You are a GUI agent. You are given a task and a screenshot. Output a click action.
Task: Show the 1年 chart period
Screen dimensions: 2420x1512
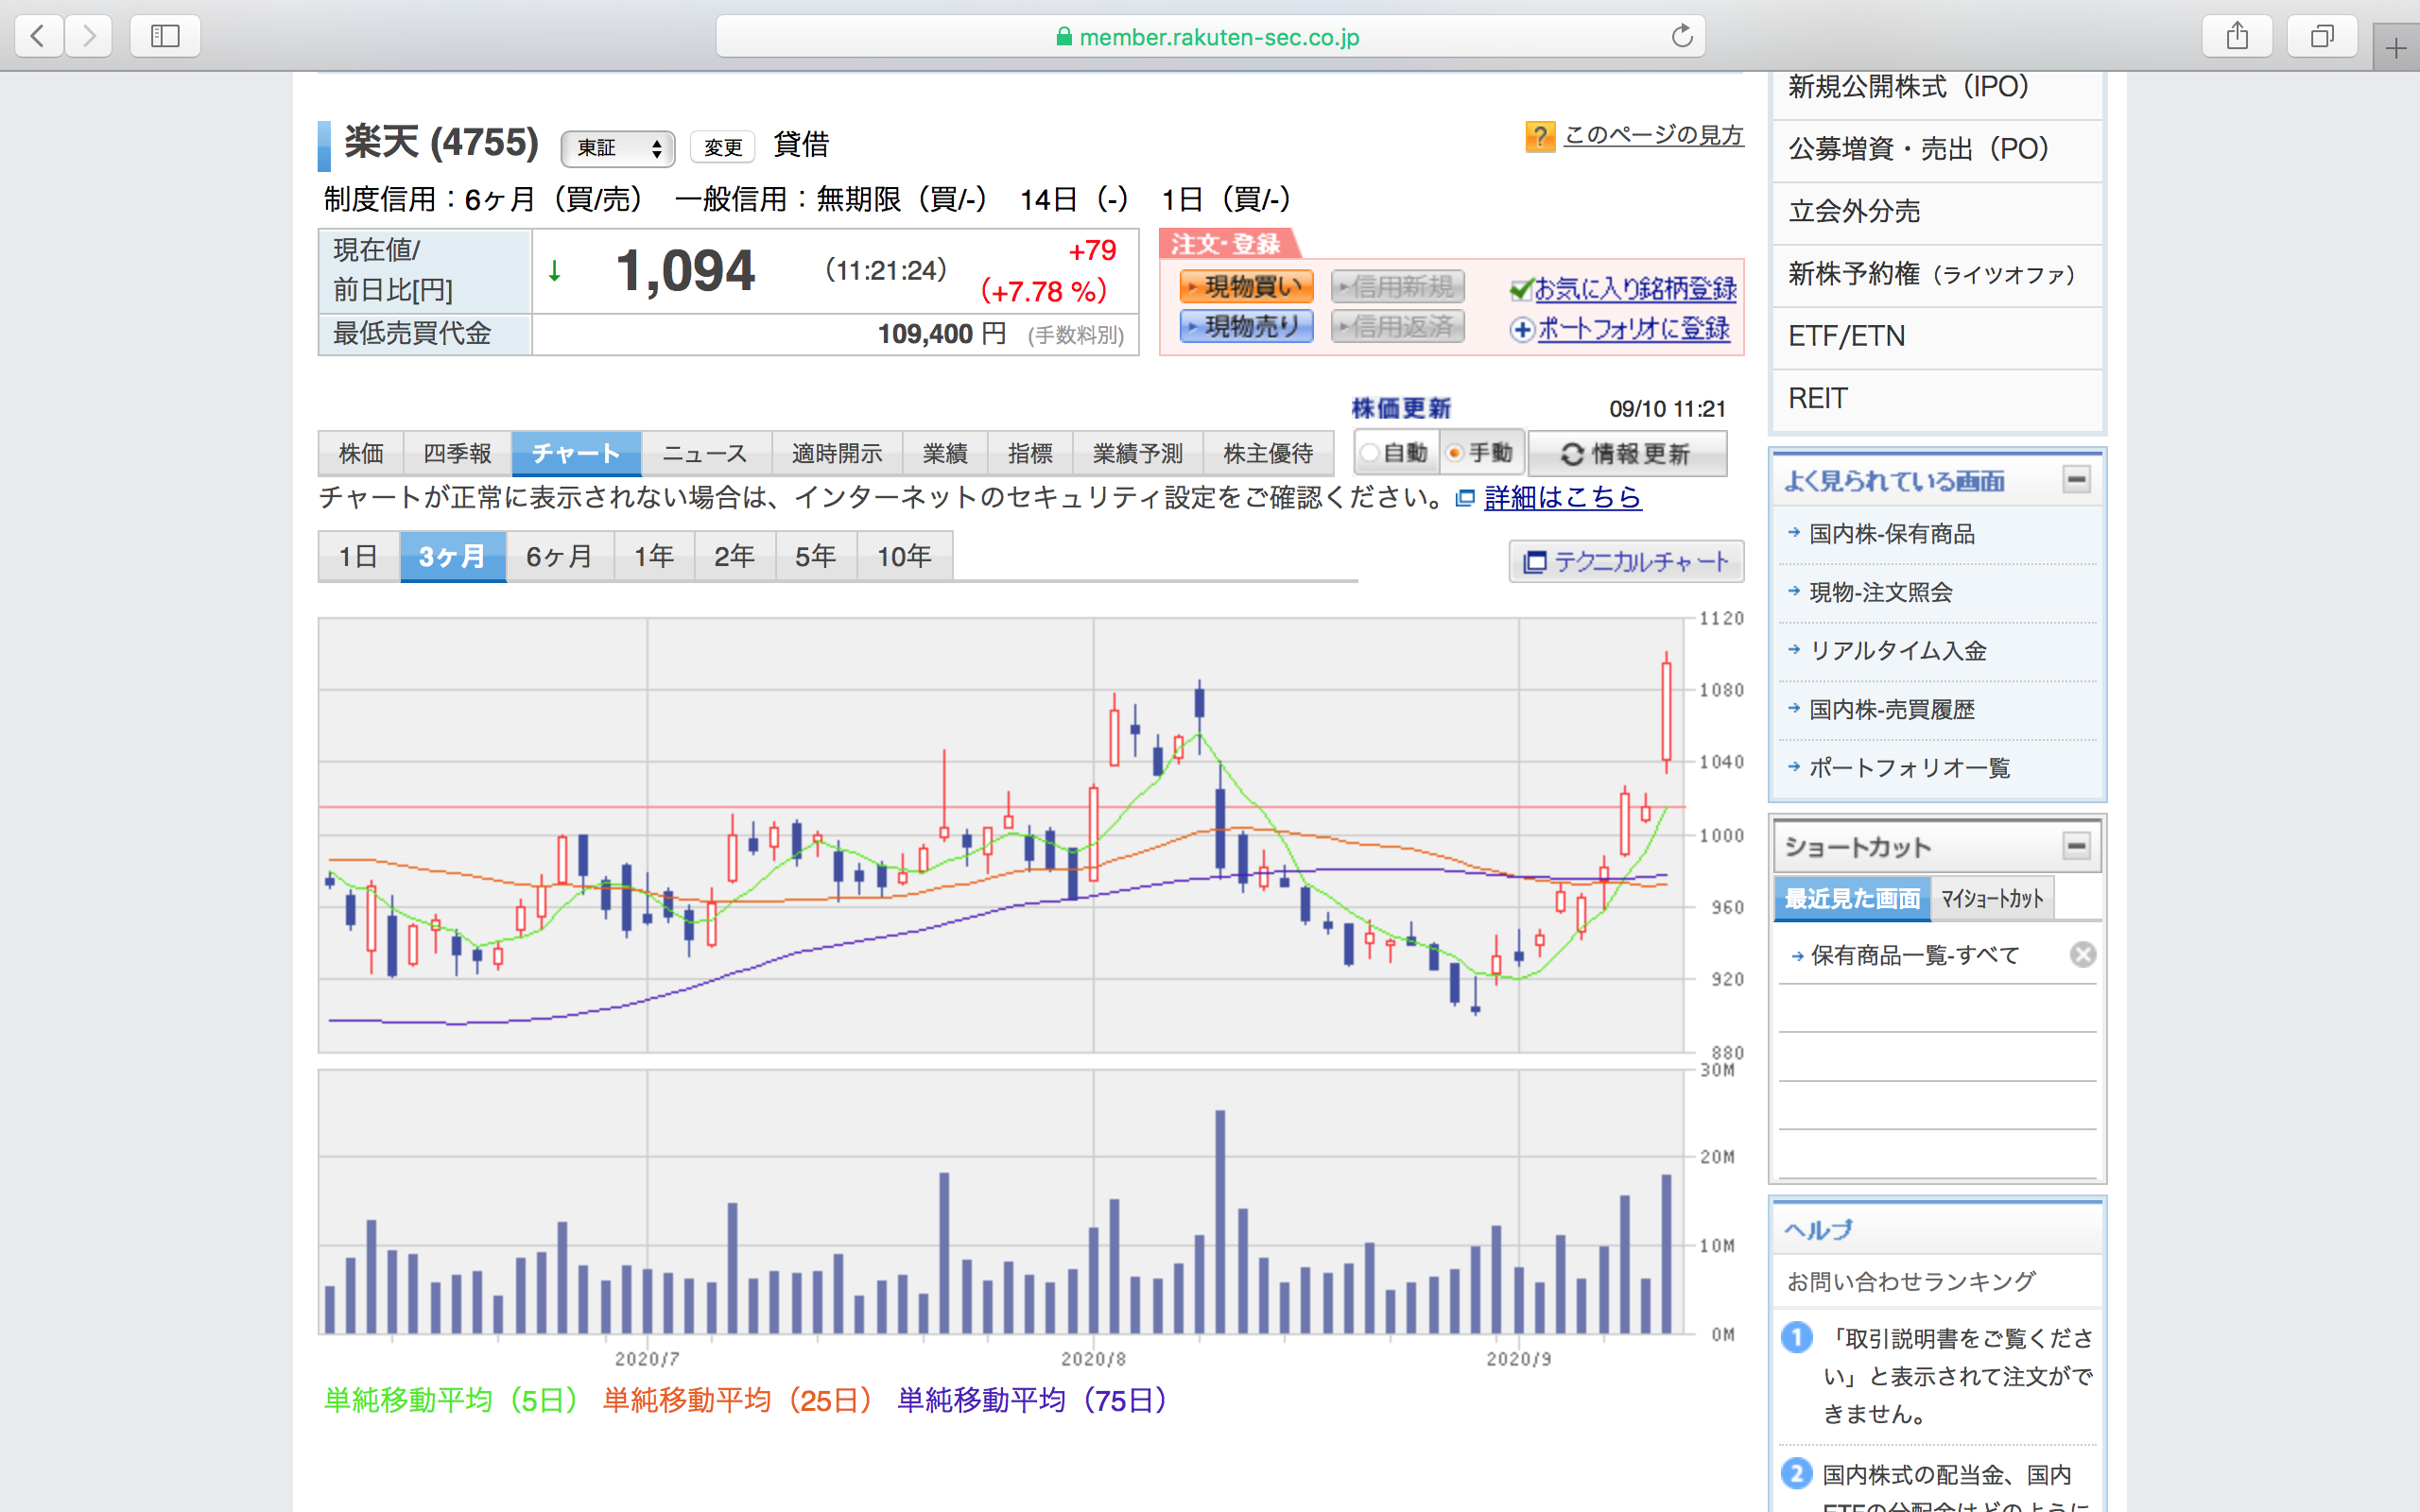click(654, 556)
